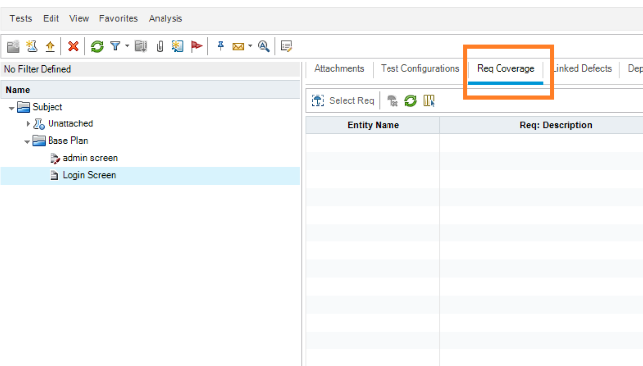Screen dimensions: 643x366
Task: Select the admin screen test
Action: pyautogui.click(x=90, y=158)
